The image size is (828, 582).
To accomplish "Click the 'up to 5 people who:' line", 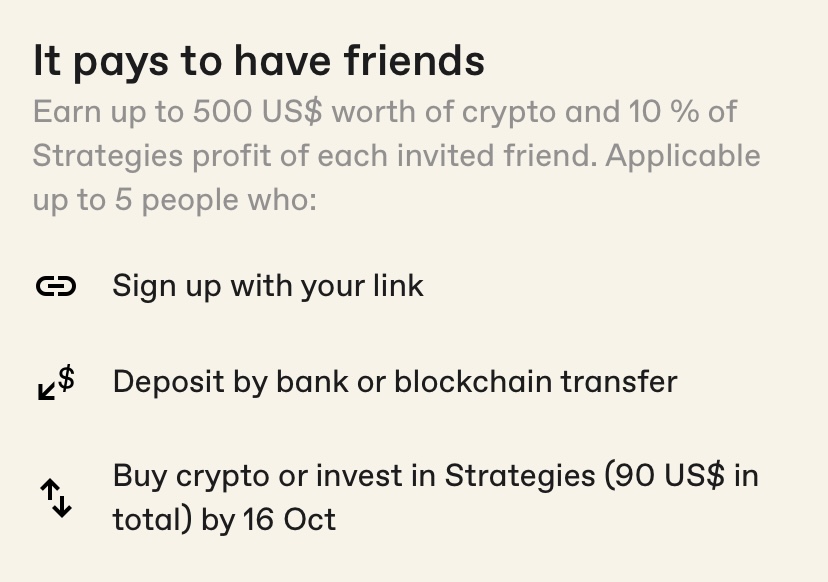I will pos(175,201).
